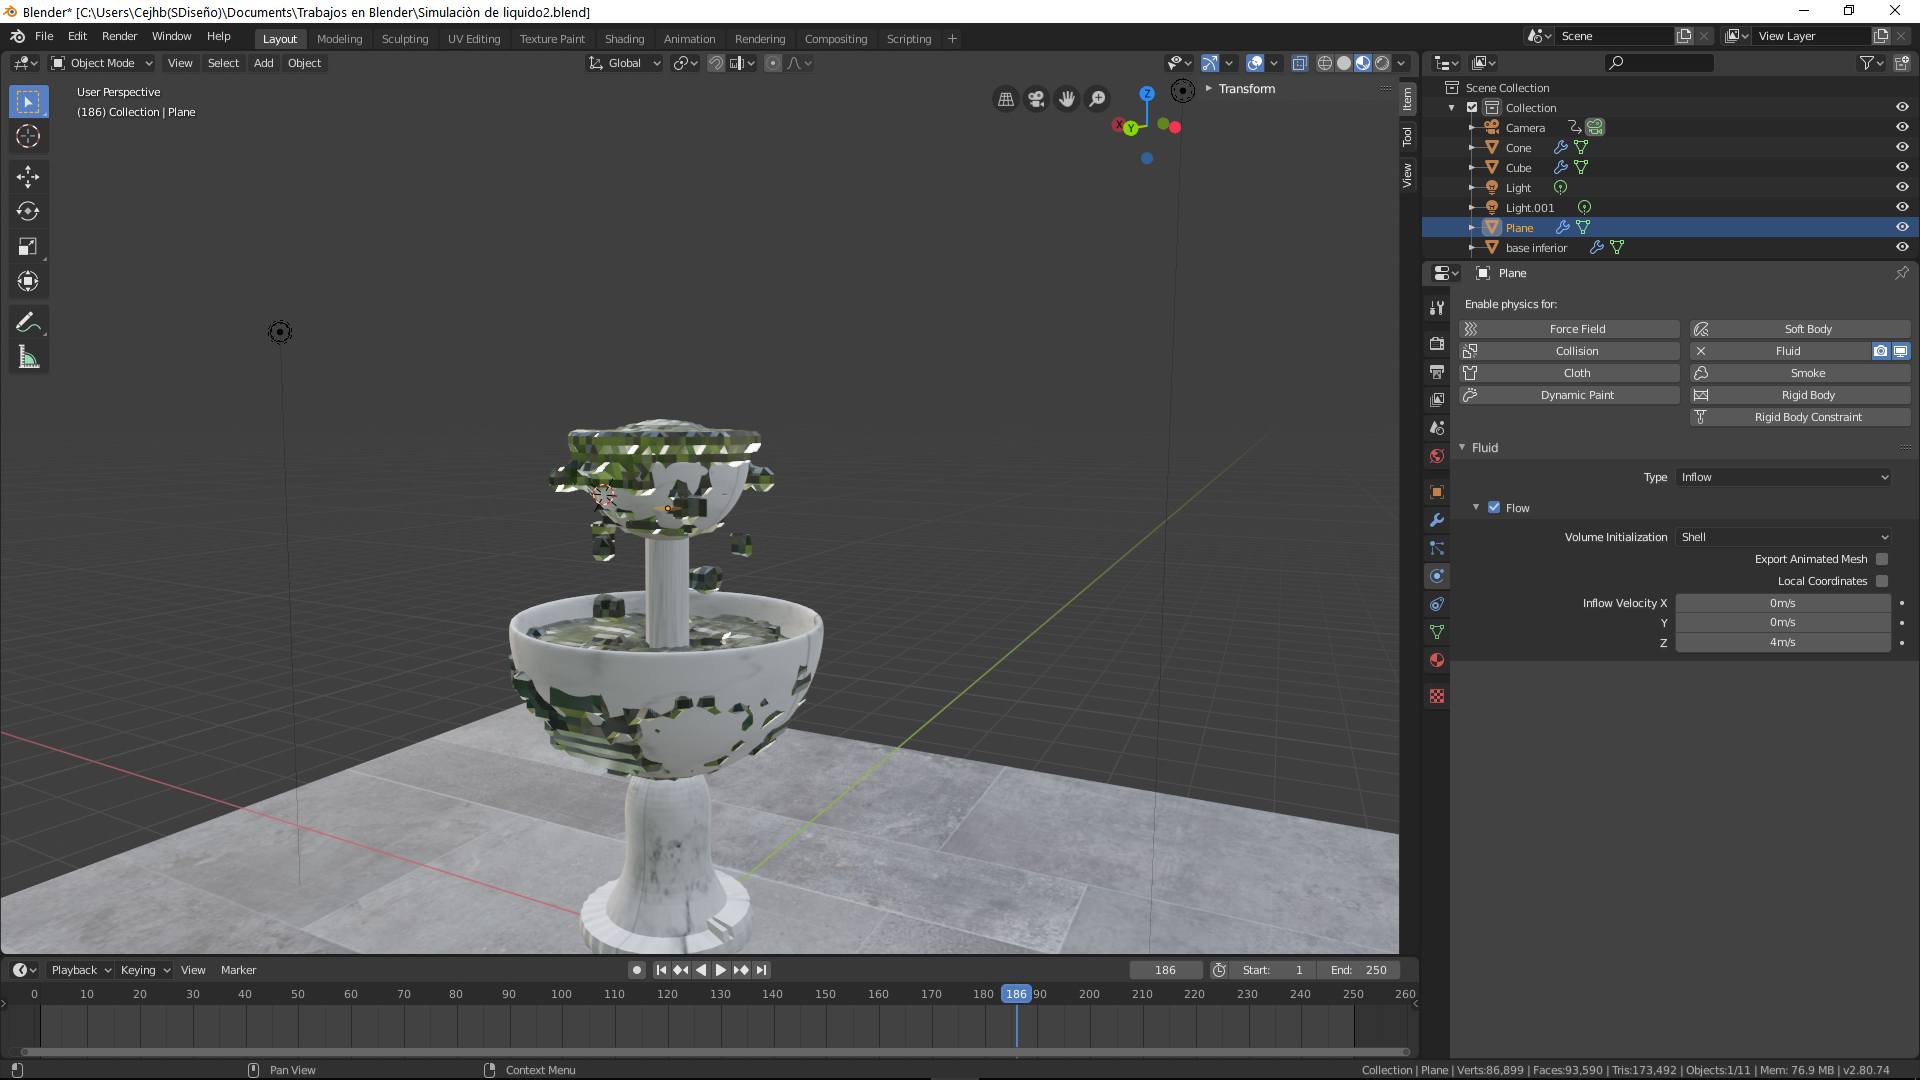The width and height of the screenshot is (1920, 1080).
Task: Click the Inflow Velocity Z field
Action: 1782,643
